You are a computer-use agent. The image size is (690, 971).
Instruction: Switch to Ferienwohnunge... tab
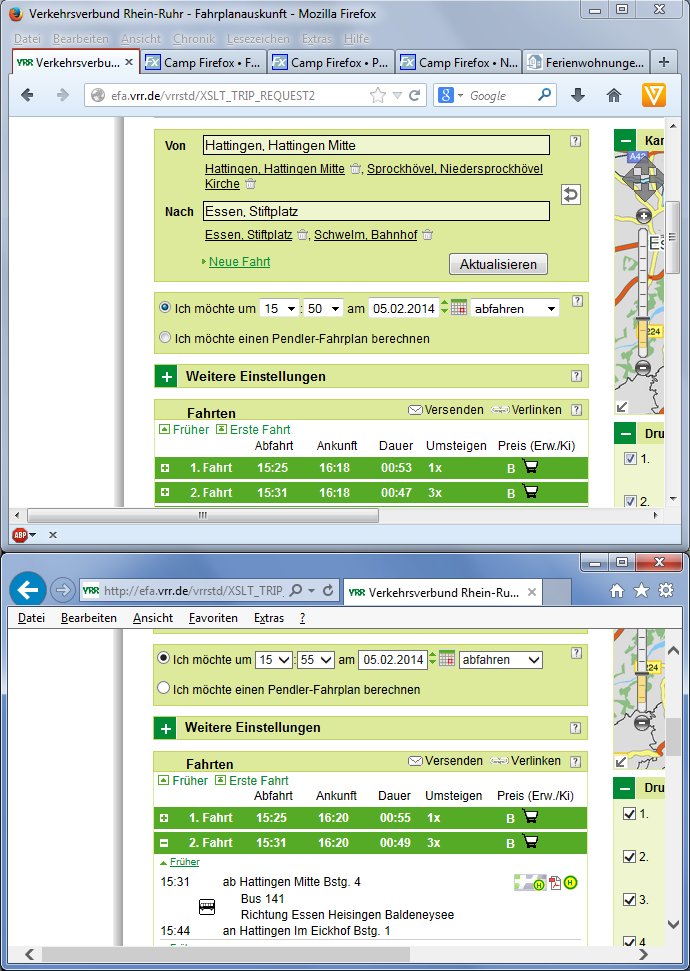(x=585, y=63)
